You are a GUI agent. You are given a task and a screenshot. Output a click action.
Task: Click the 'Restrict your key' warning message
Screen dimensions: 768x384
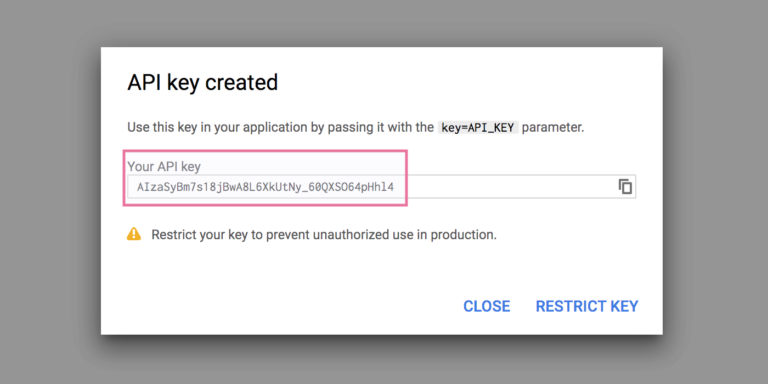pyautogui.click(x=324, y=235)
